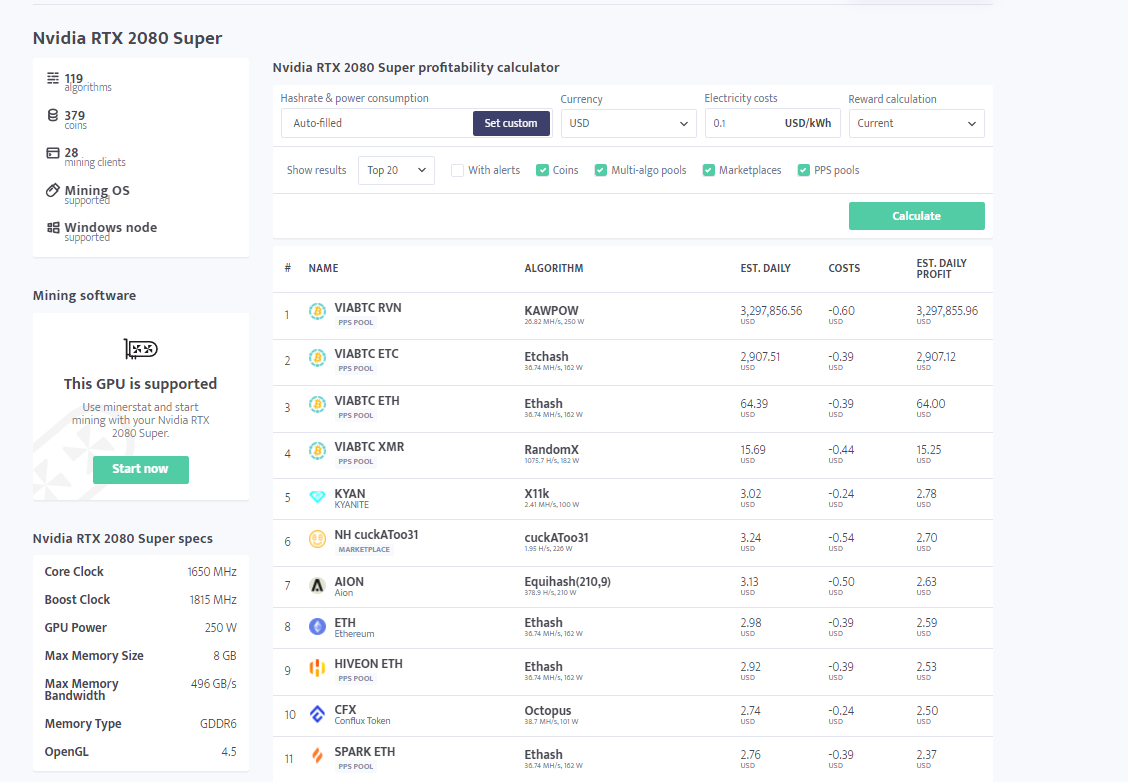Click the KYAN diamond icon
The height and width of the screenshot is (782, 1128).
pyautogui.click(x=317, y=497)
